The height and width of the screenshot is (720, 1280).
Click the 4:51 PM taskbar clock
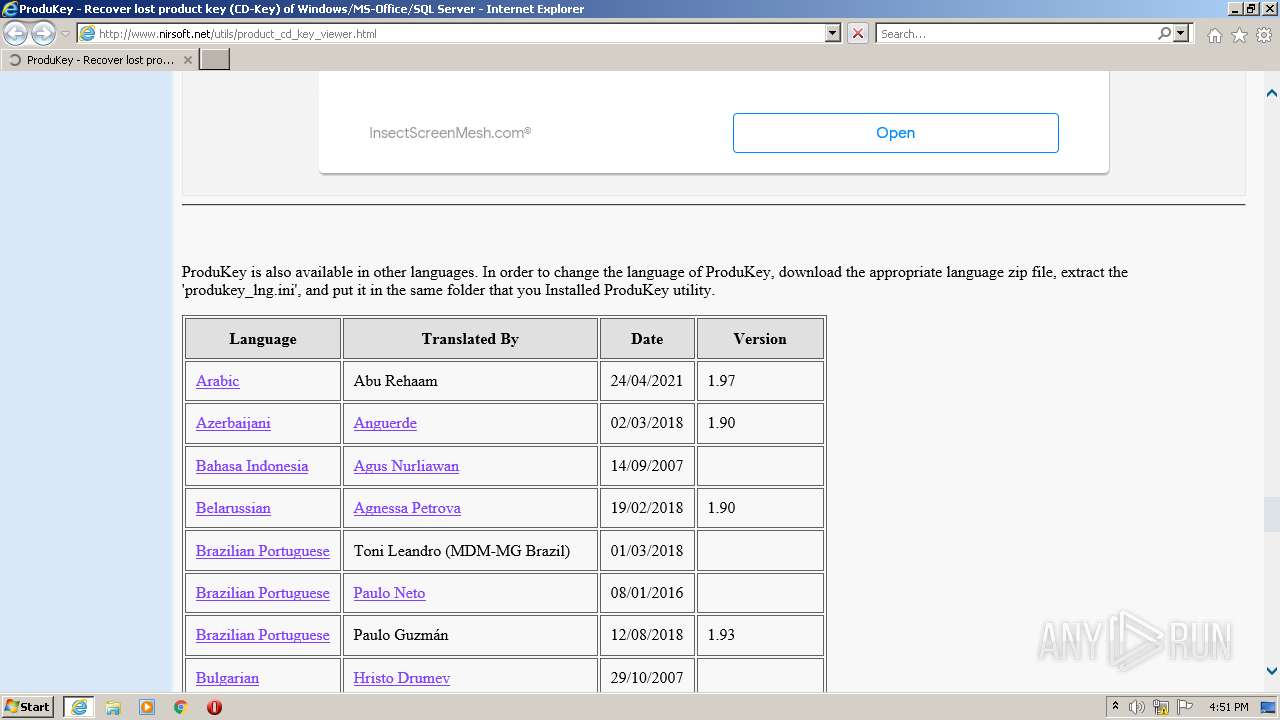1229,707
